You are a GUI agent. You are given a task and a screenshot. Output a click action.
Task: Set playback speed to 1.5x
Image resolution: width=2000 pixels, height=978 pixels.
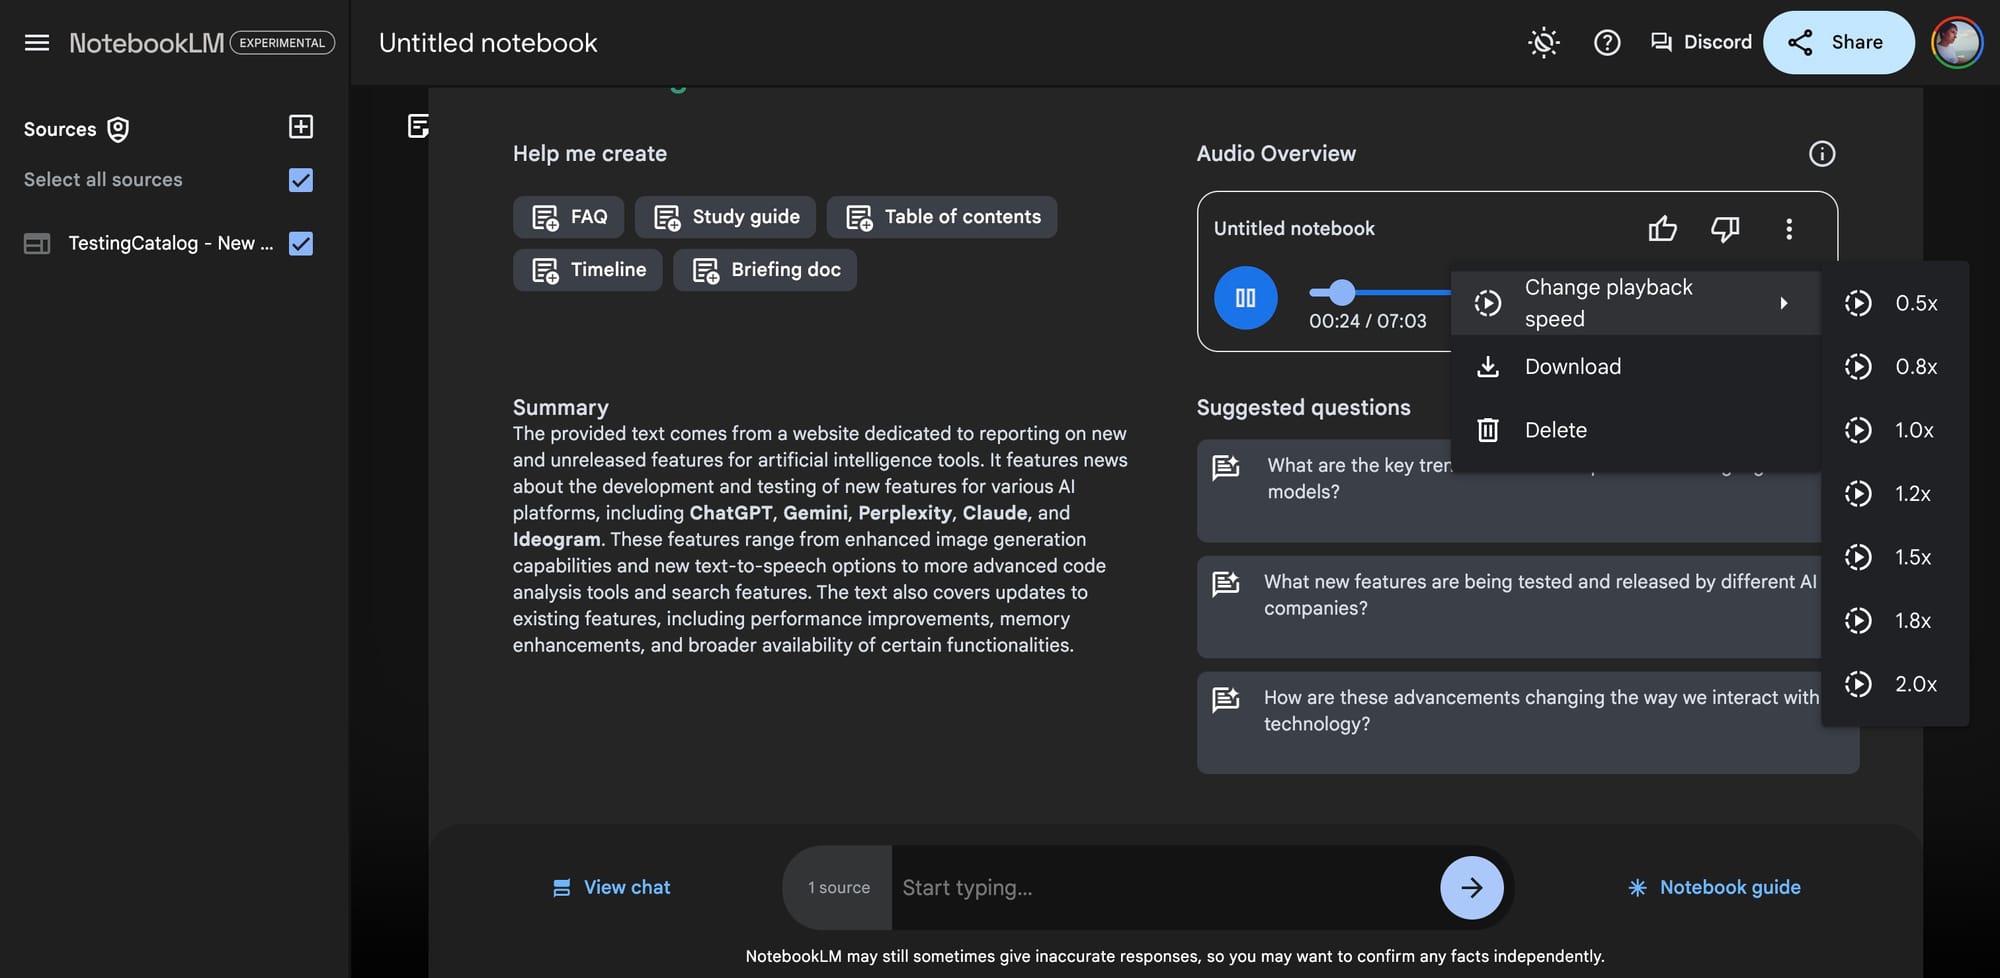click(x=1895, y=557)
